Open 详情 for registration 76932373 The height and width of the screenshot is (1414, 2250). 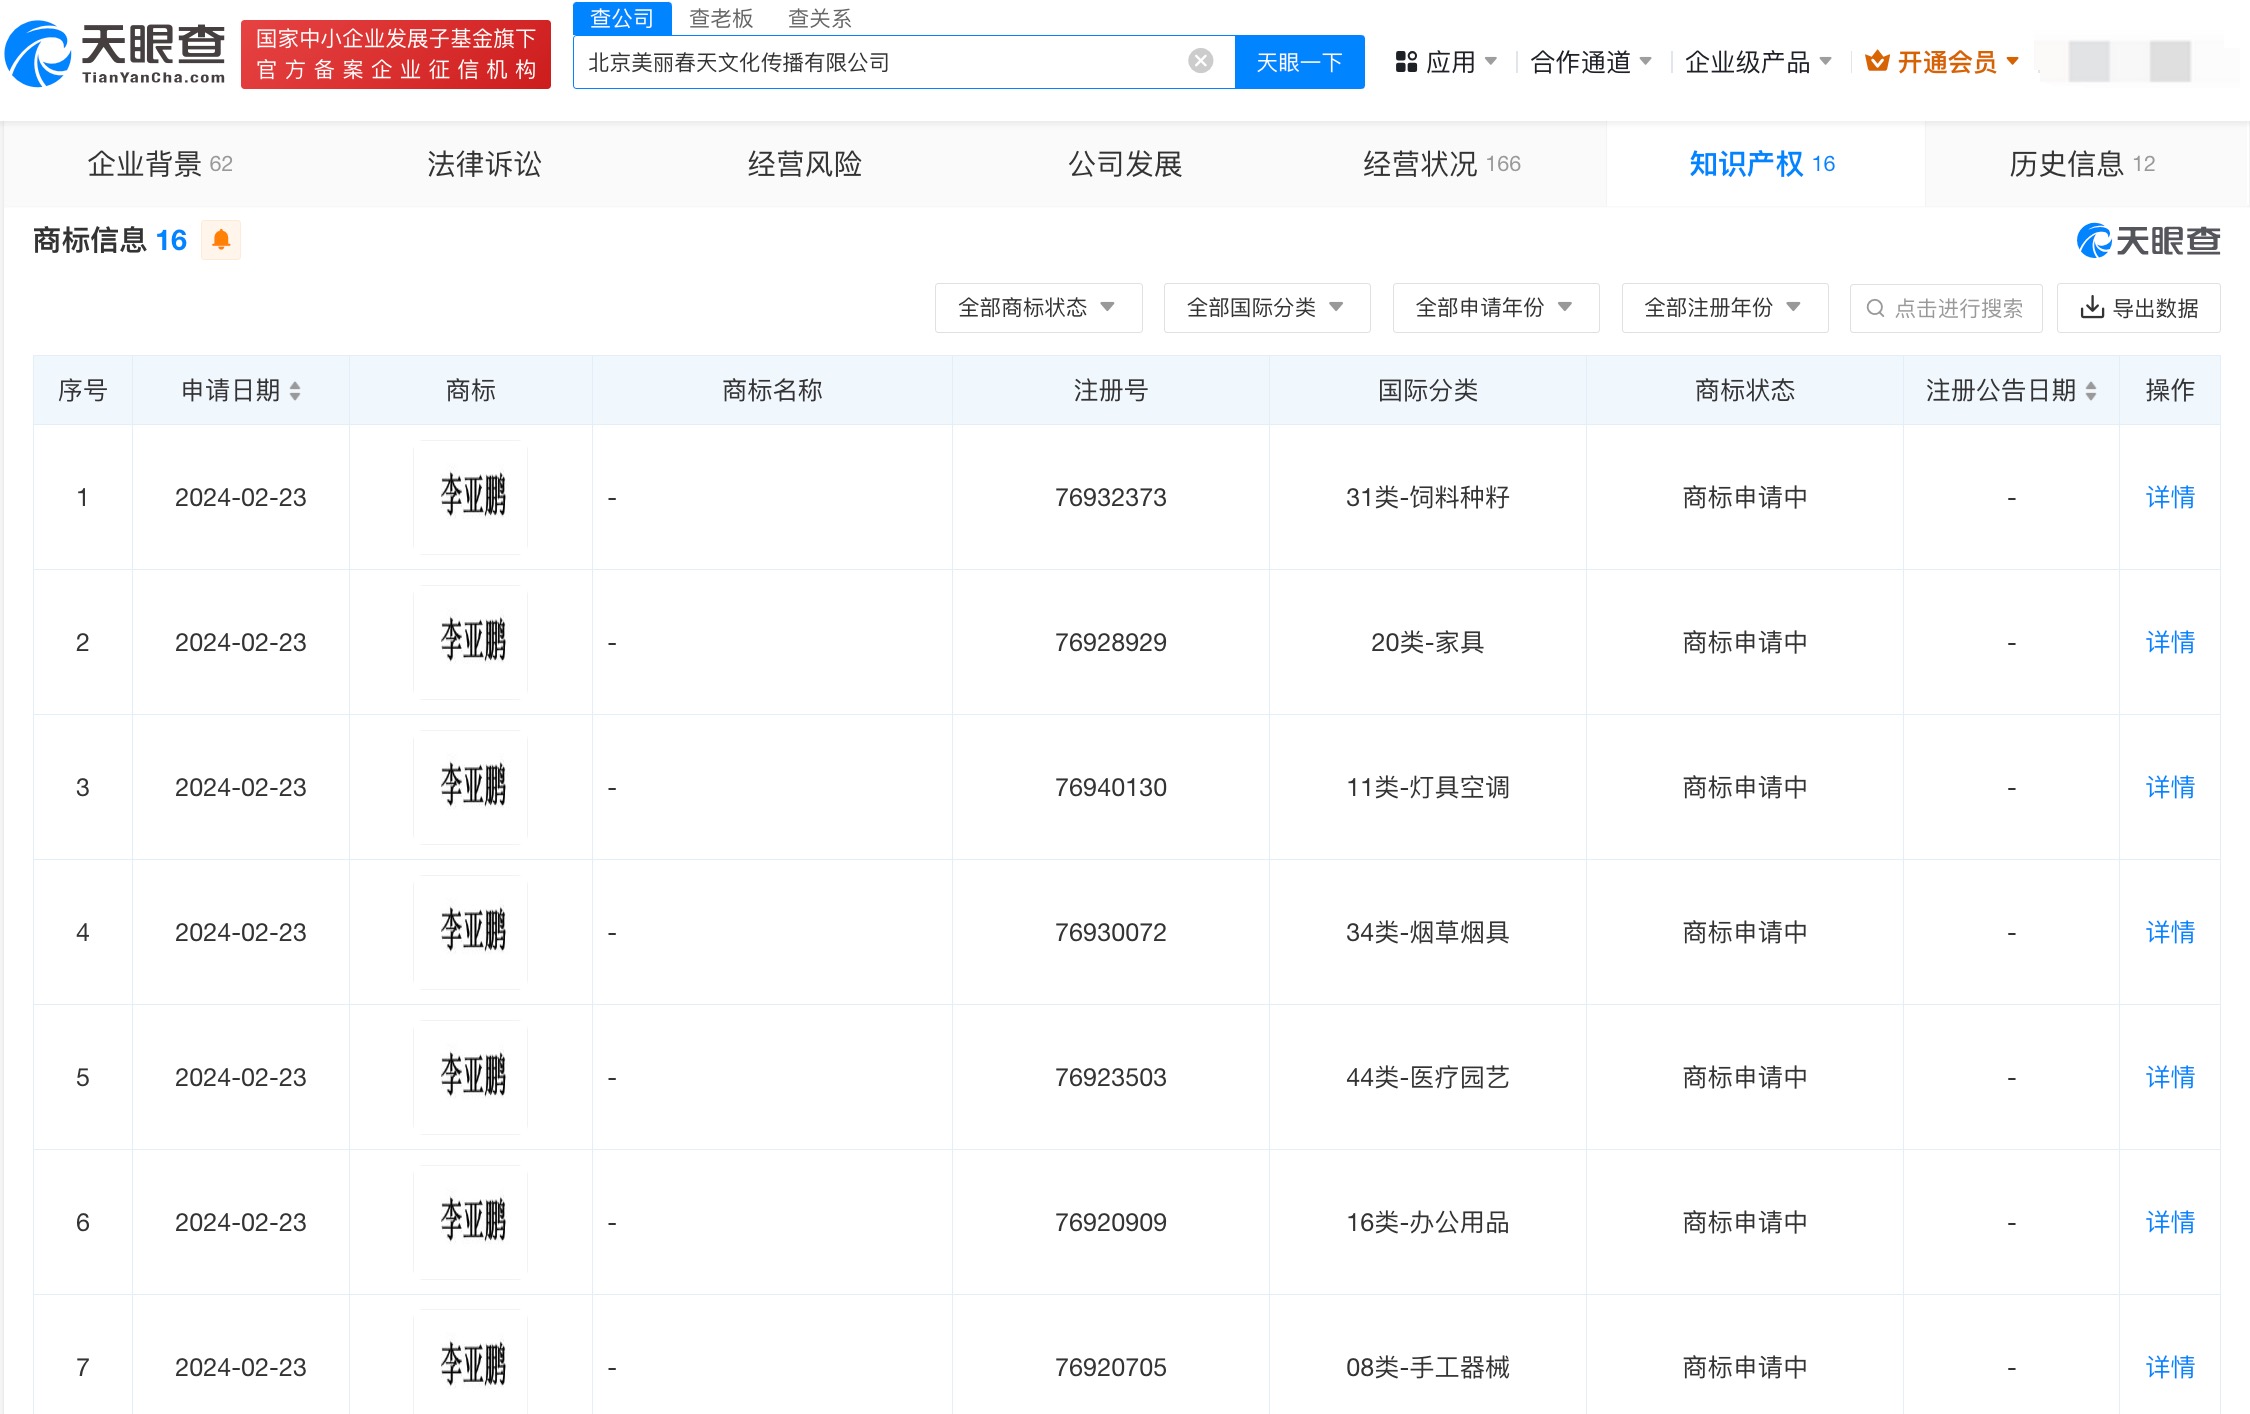[x=2169, y=497]
